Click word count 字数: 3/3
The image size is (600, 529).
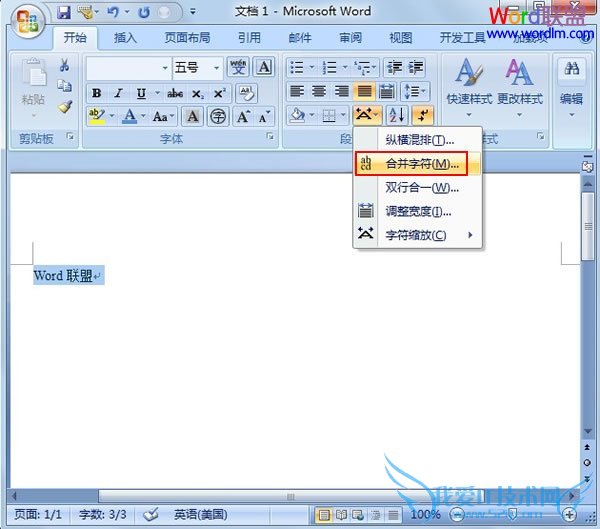tap(103, 515)
